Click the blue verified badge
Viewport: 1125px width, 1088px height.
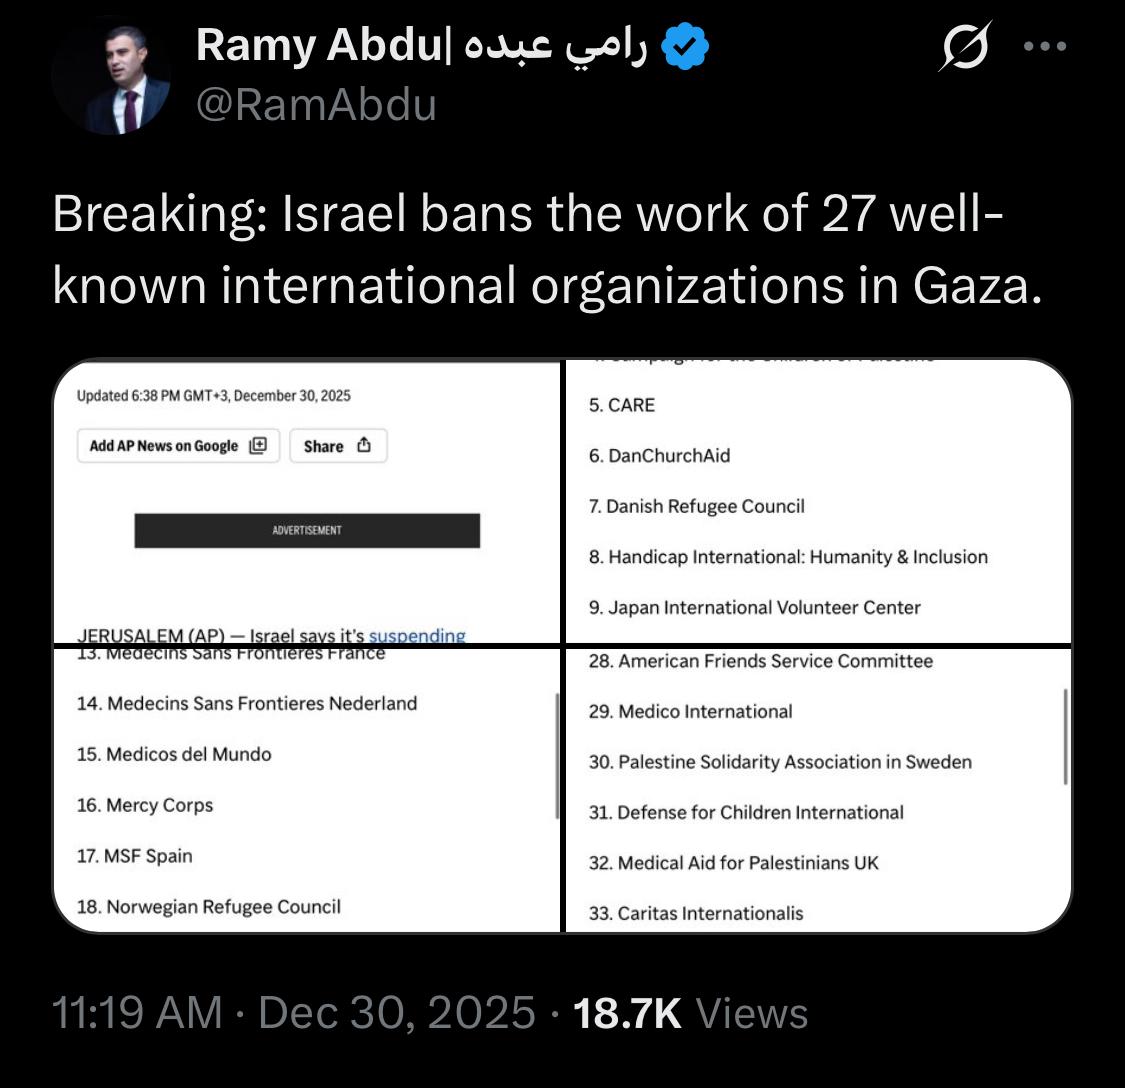(688, 46)
